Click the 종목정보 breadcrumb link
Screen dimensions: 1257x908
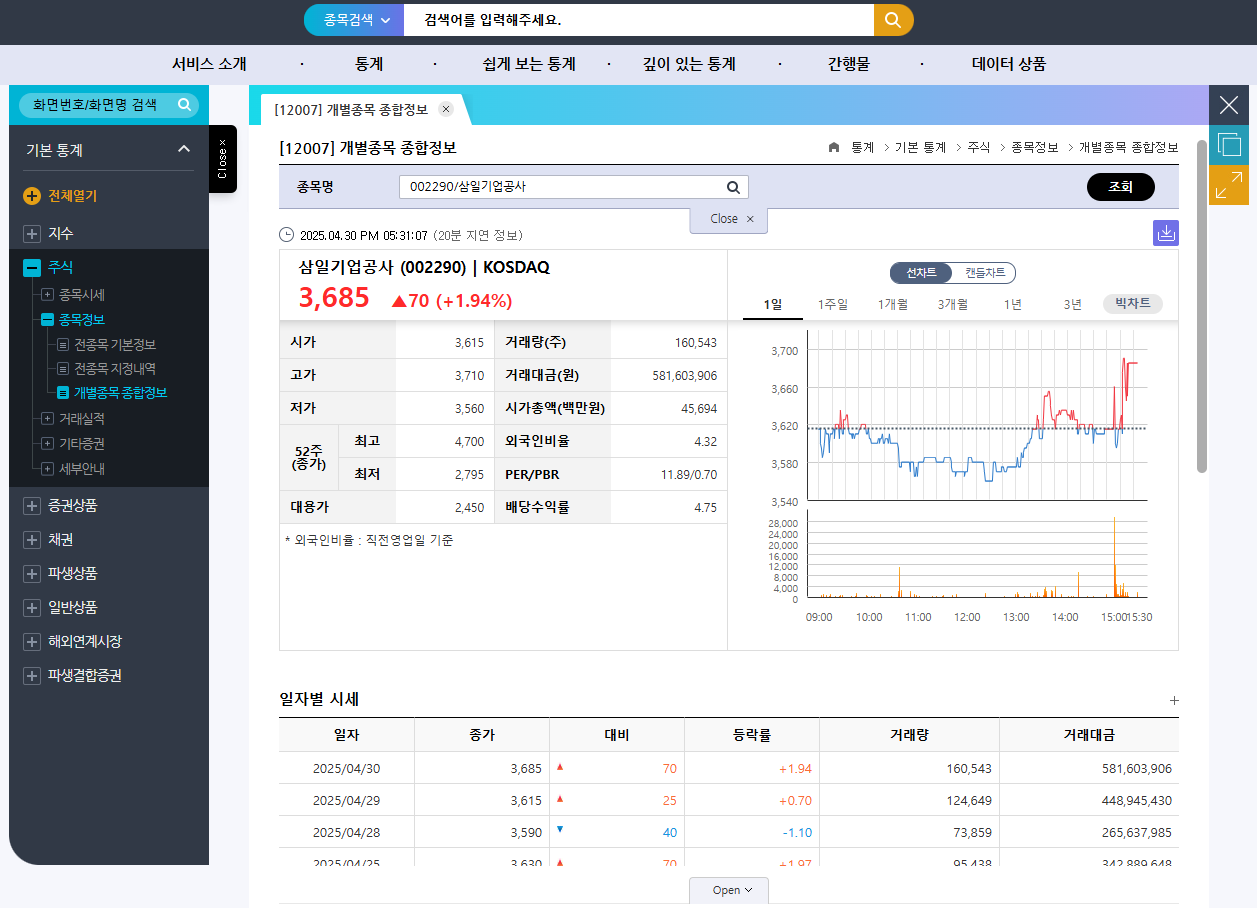(1034, 147)
